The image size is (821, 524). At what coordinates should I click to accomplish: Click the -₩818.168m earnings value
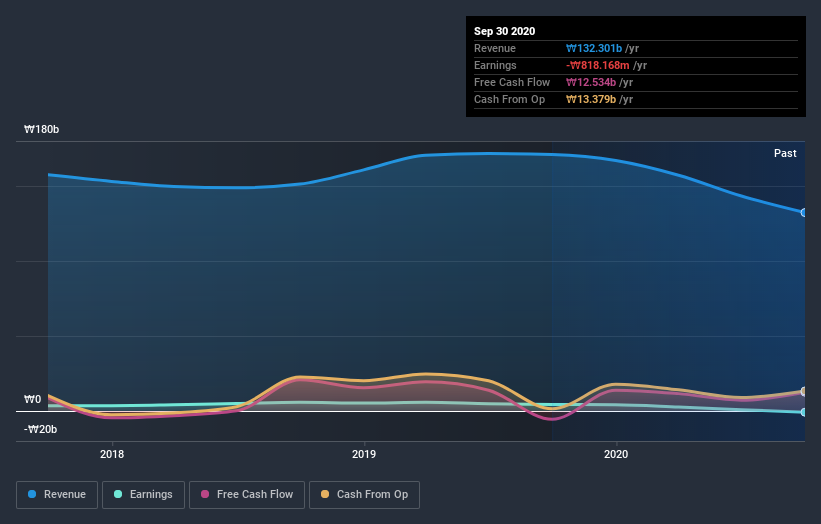597,65
